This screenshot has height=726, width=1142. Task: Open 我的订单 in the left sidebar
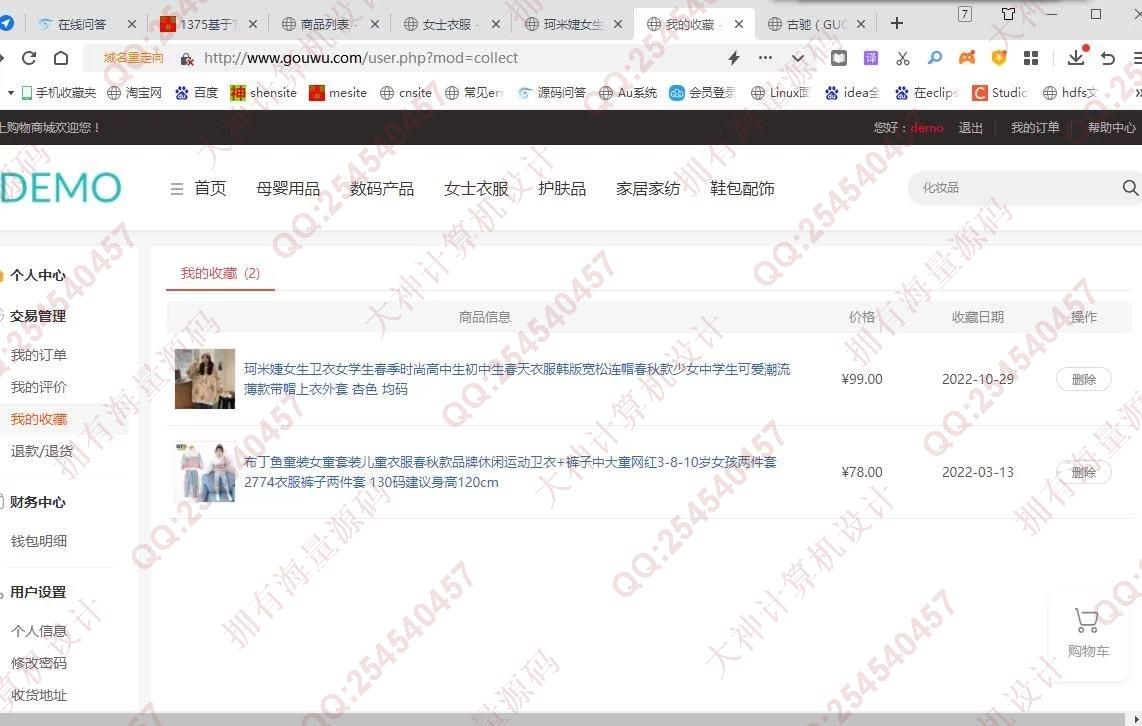(x=39, y=355)
